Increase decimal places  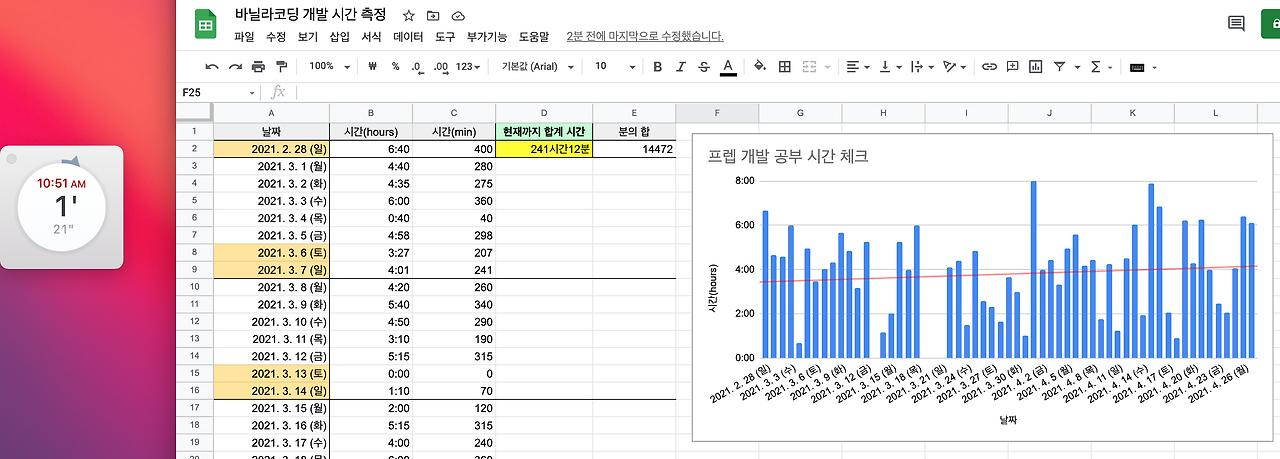(x=440, y=66)
